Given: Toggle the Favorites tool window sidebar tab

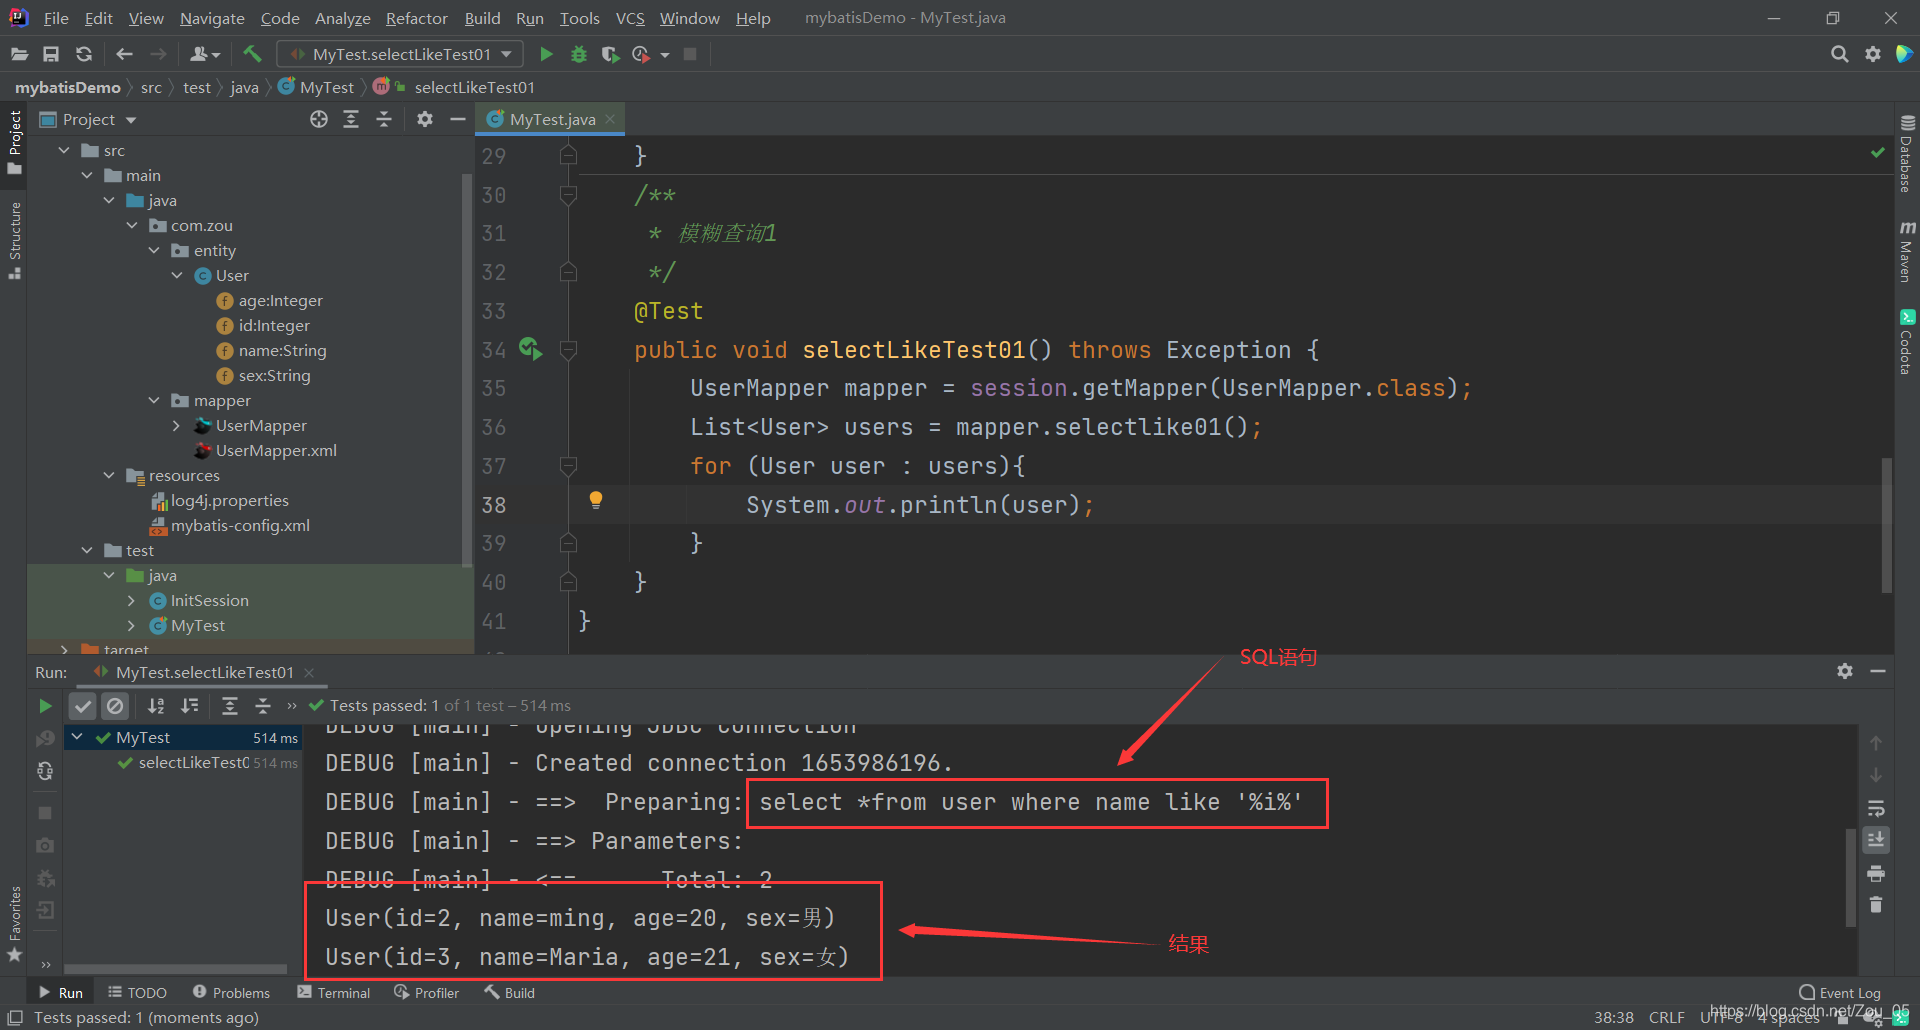Looking at the screenshot, I should tap(14, 925).
